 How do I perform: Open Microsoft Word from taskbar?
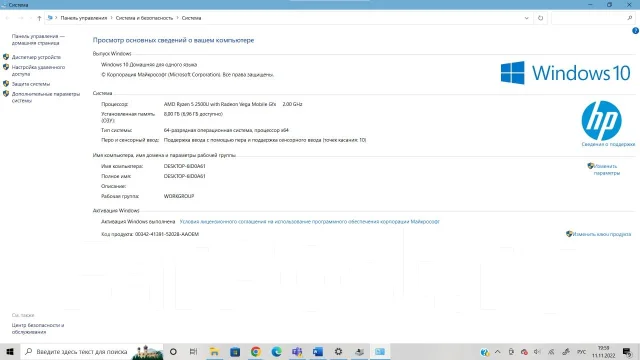point(318,351)
